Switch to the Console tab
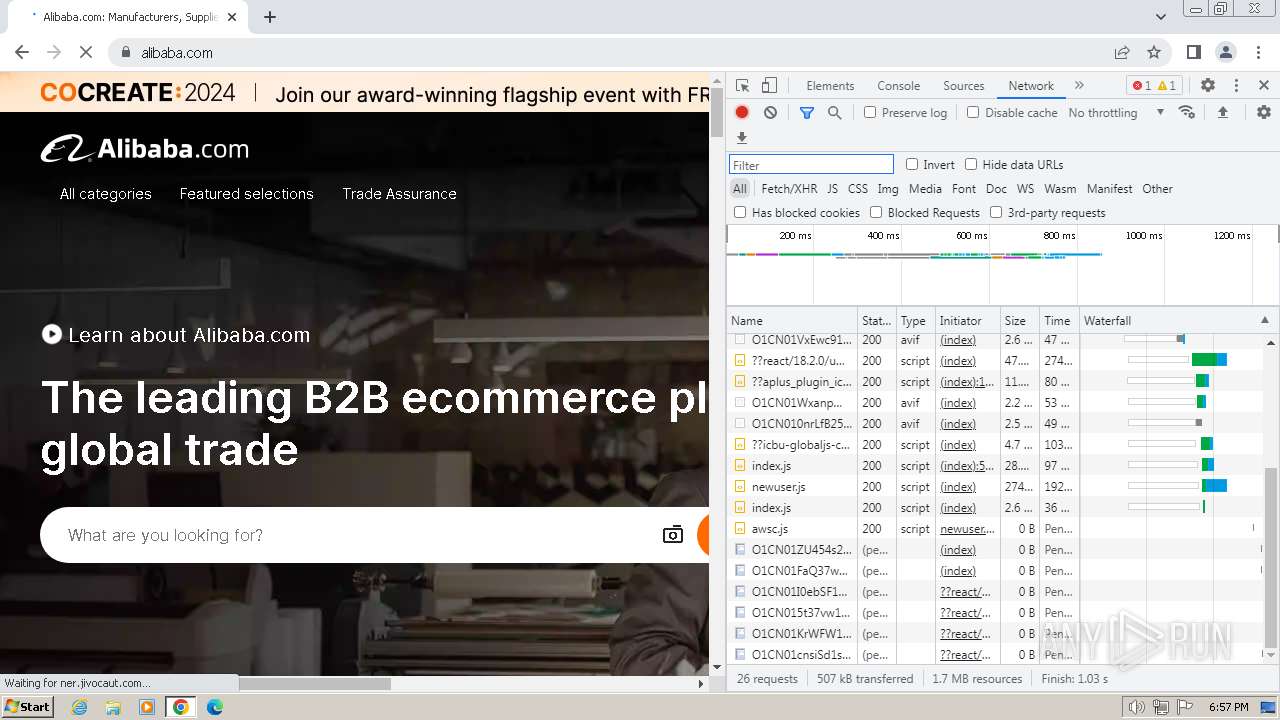Viewport: 1280px width, 720px height. 898,86
